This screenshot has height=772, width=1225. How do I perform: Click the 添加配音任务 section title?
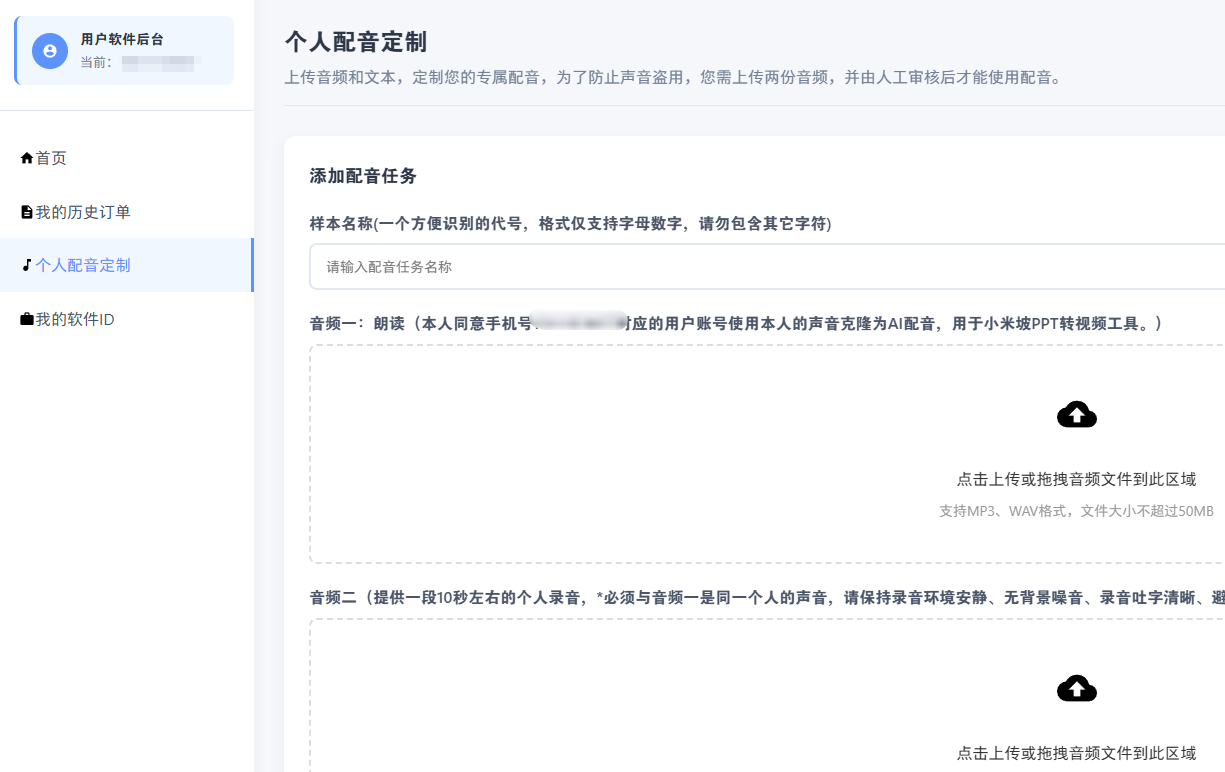363,176
